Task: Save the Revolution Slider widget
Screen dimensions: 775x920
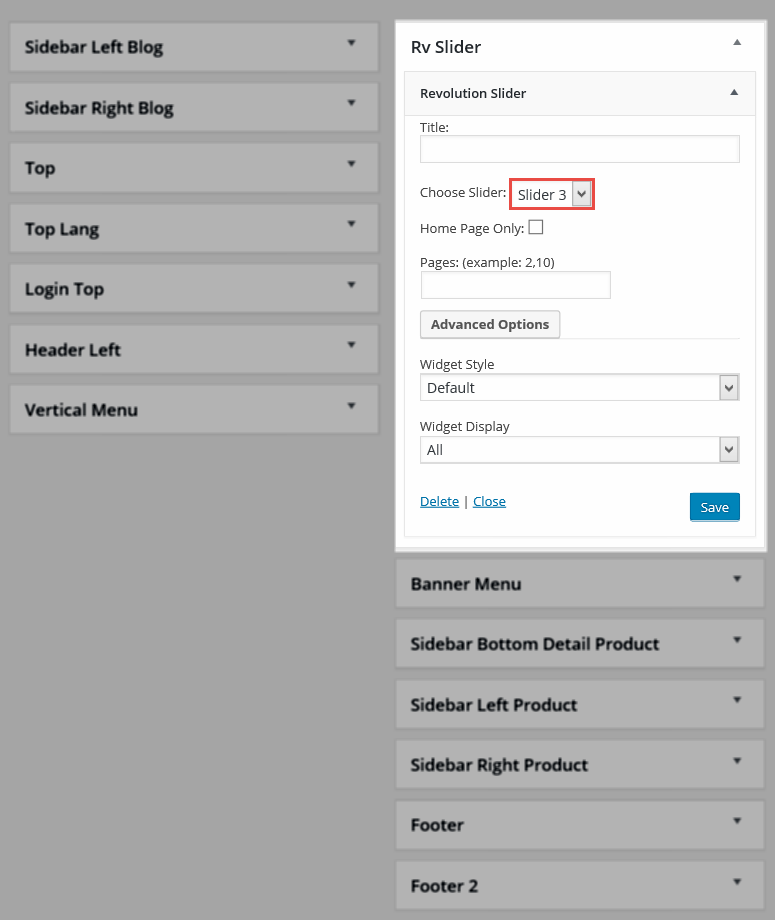Action: pos(715,507)
